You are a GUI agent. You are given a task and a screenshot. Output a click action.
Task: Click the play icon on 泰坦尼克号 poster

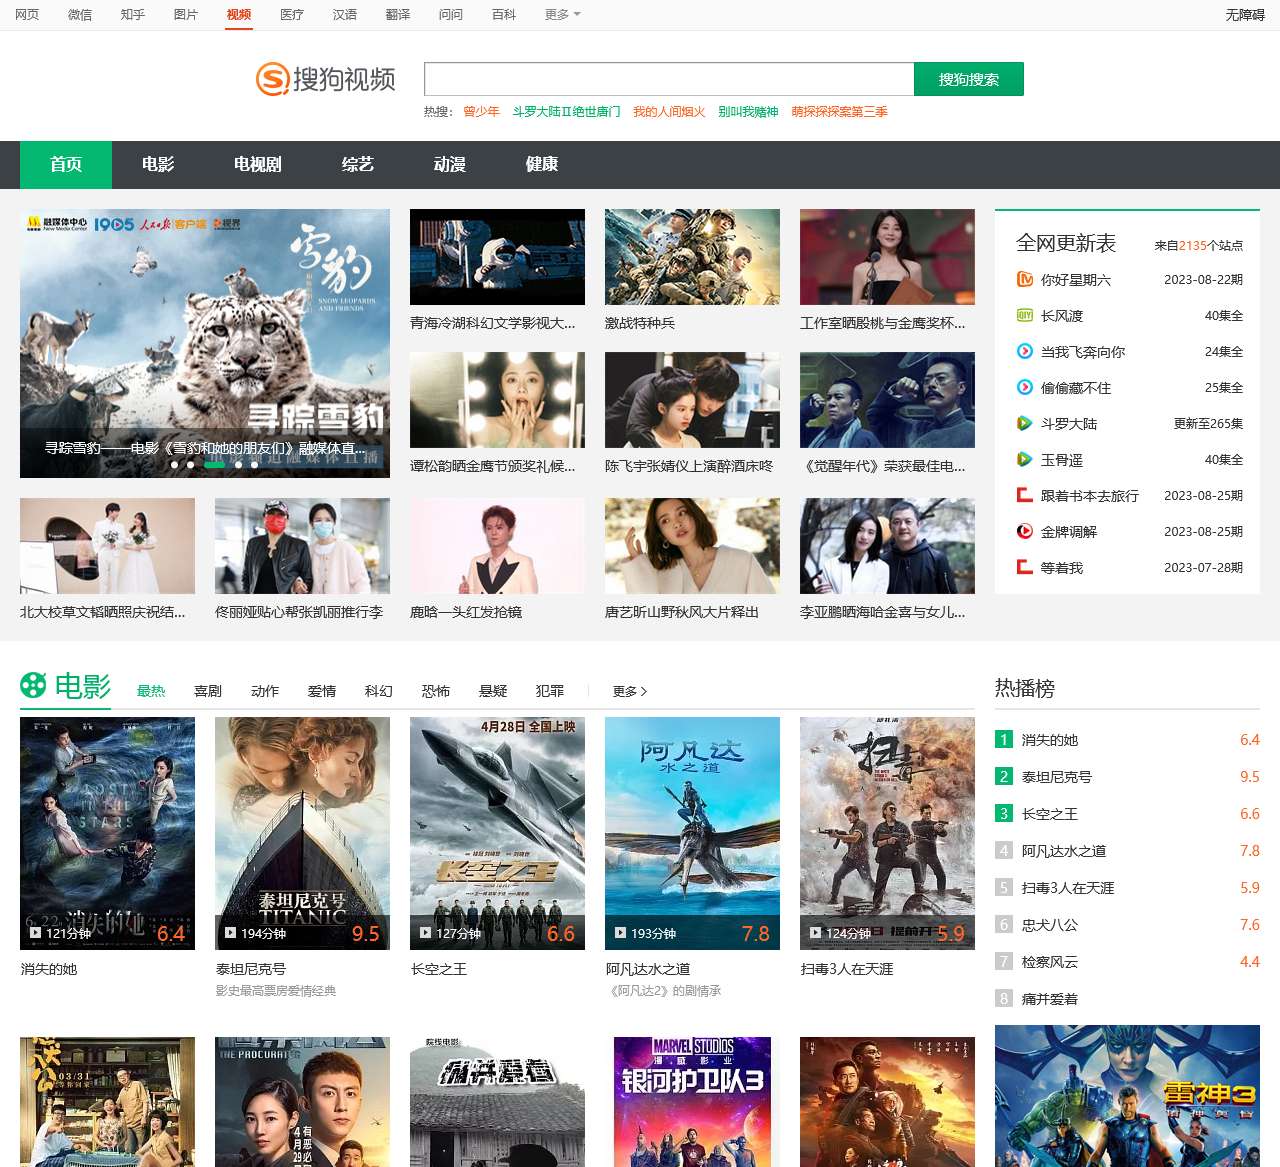[x=230, y=934]
